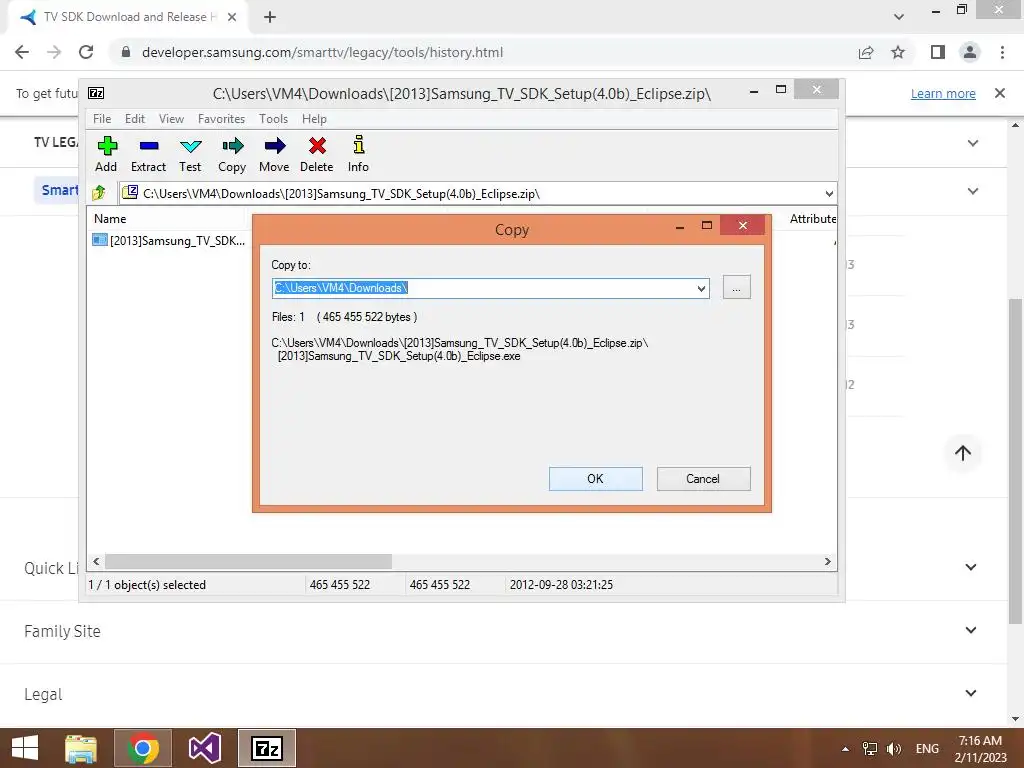Bookmark this page with star icon
The height and width of the screenshot is (768, 1024).
coord(898,52)
